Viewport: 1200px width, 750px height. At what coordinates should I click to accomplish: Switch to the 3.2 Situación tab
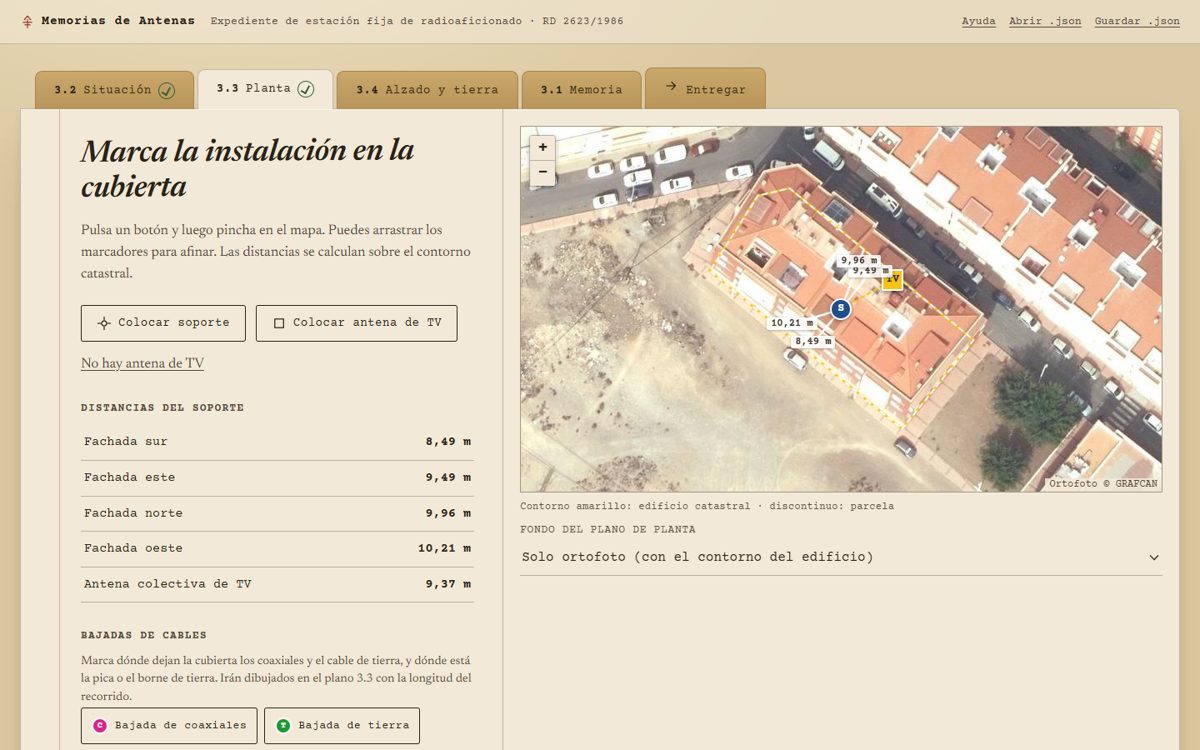pos(115,90)
